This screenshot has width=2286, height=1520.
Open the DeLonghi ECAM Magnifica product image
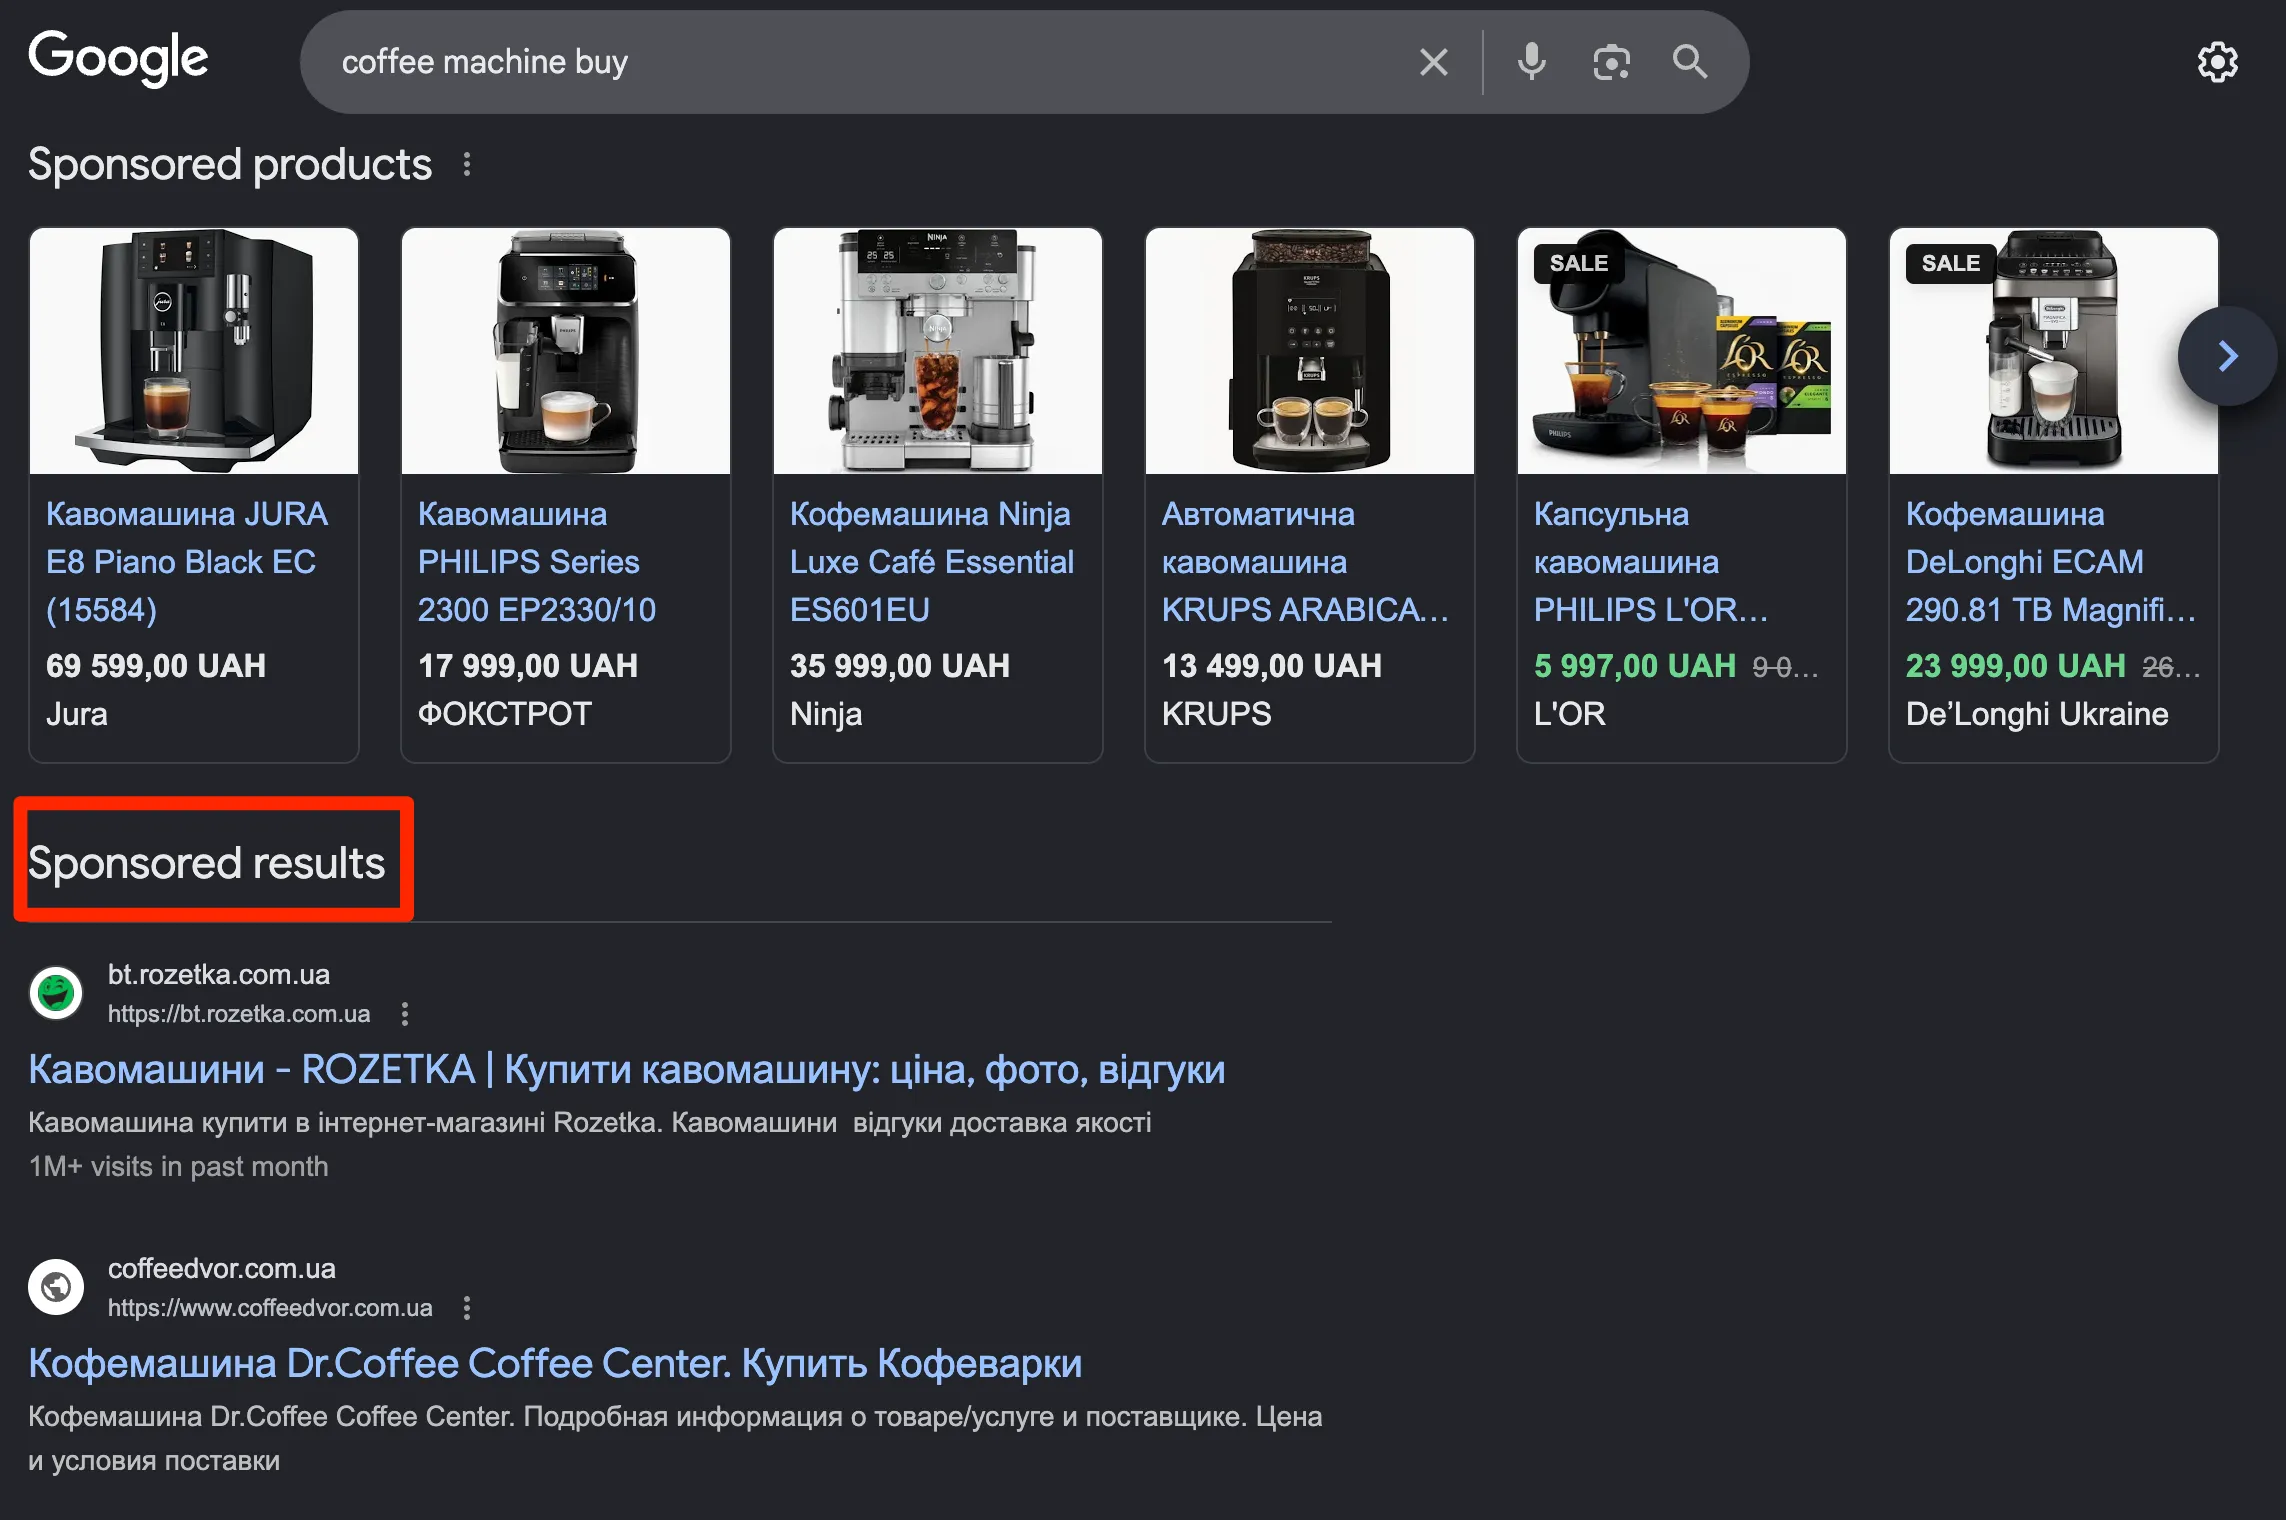click(2054, 351)
